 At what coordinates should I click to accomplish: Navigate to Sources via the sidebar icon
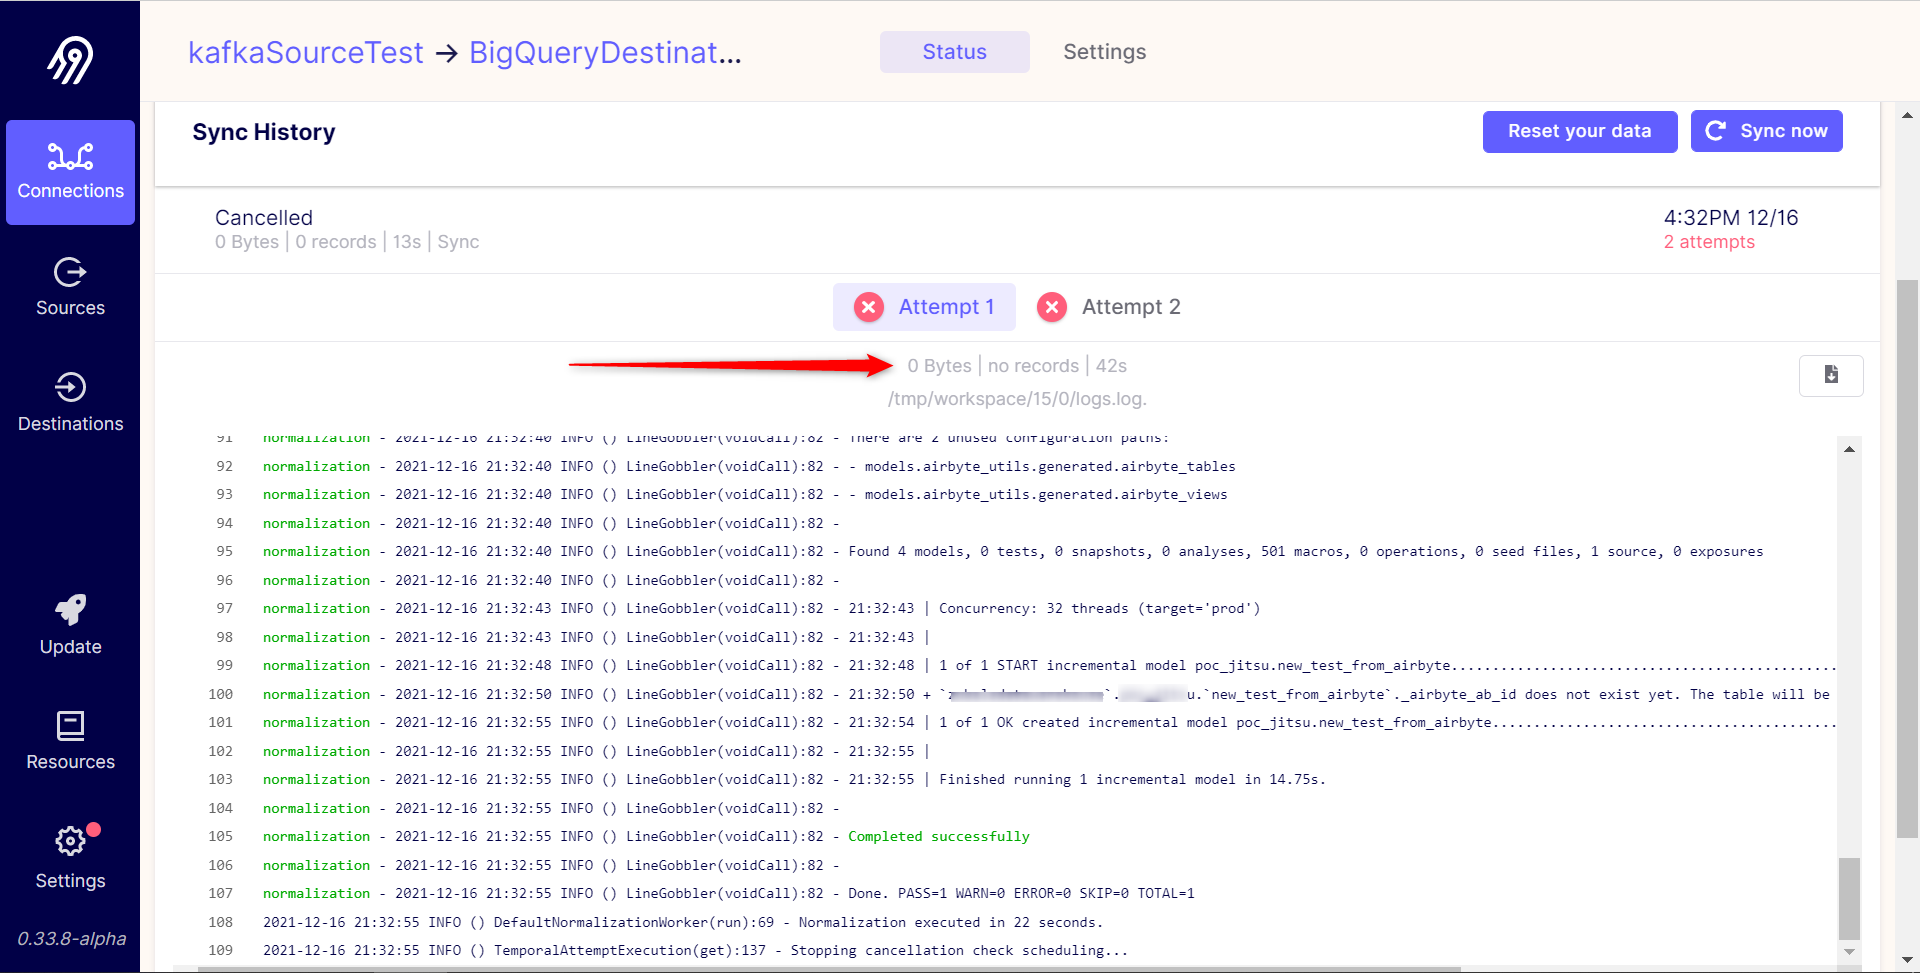(x=70, y=287)
